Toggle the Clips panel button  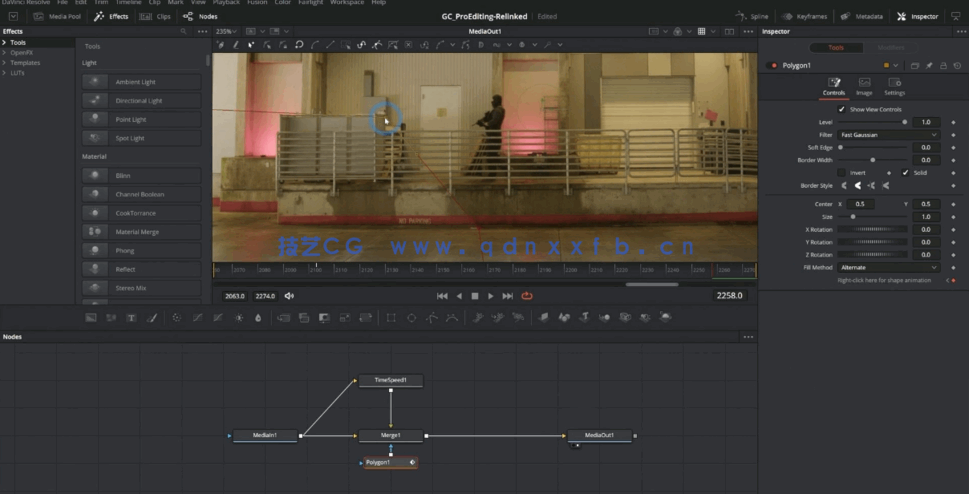tap(155, 17)
